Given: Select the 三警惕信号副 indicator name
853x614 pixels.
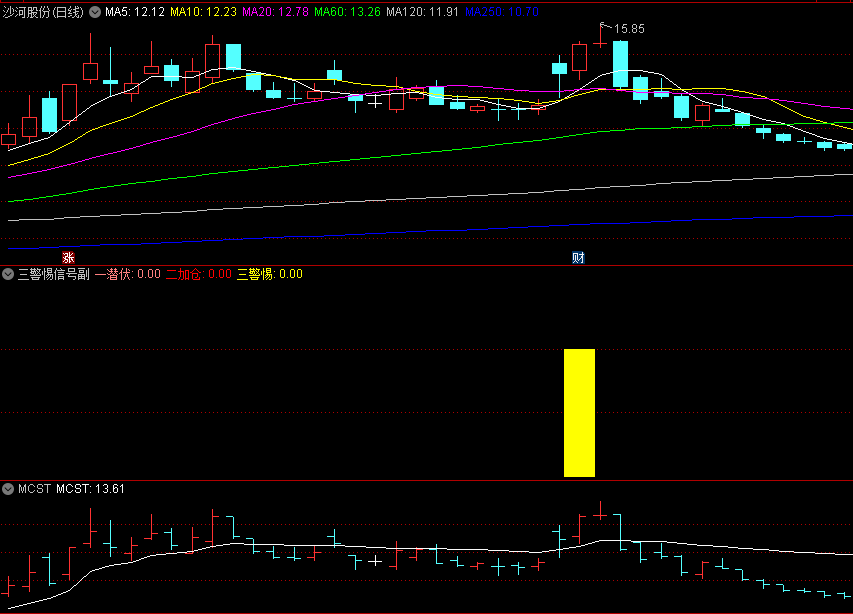Looking at the screenshot, I should click(x=54, y=274).
